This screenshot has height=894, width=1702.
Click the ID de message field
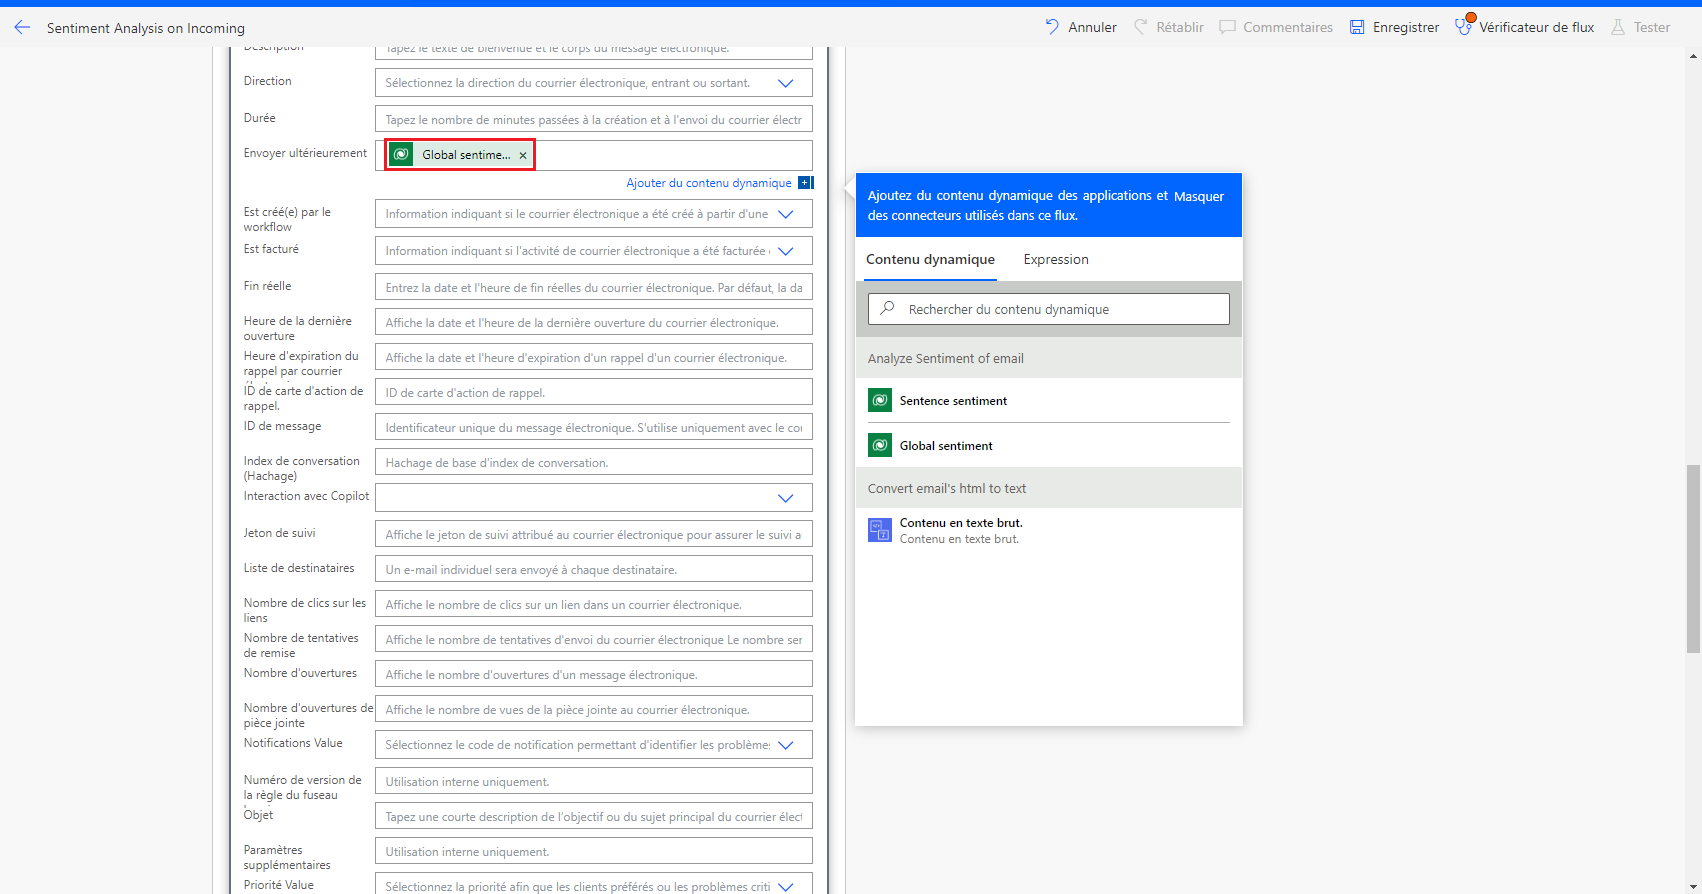point(593,427)
